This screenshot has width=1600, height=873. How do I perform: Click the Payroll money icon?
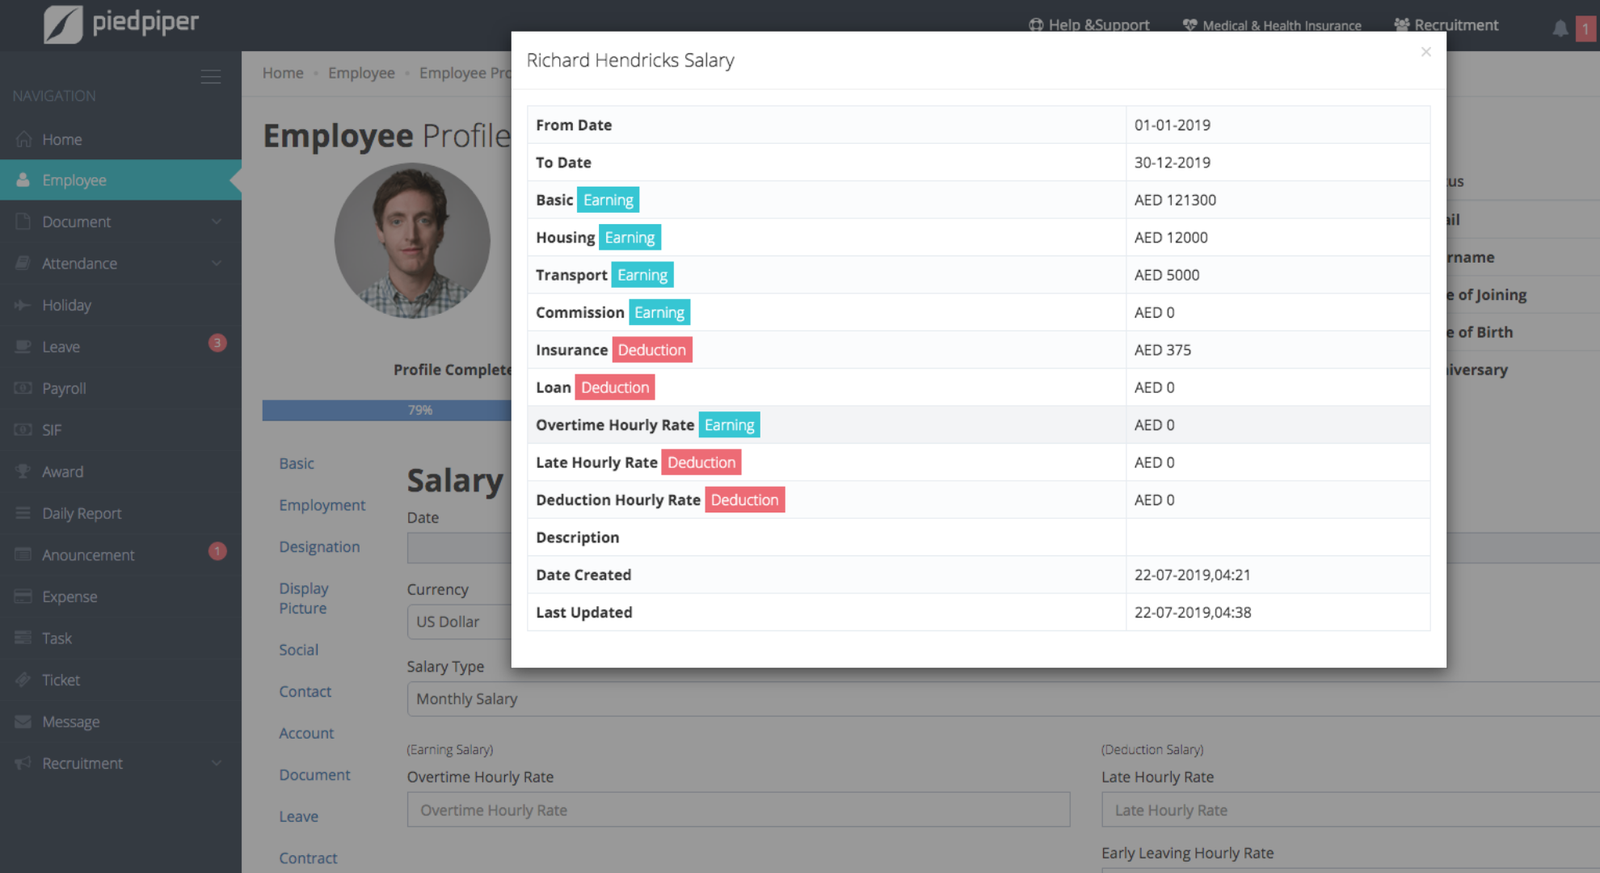(23, 388)
